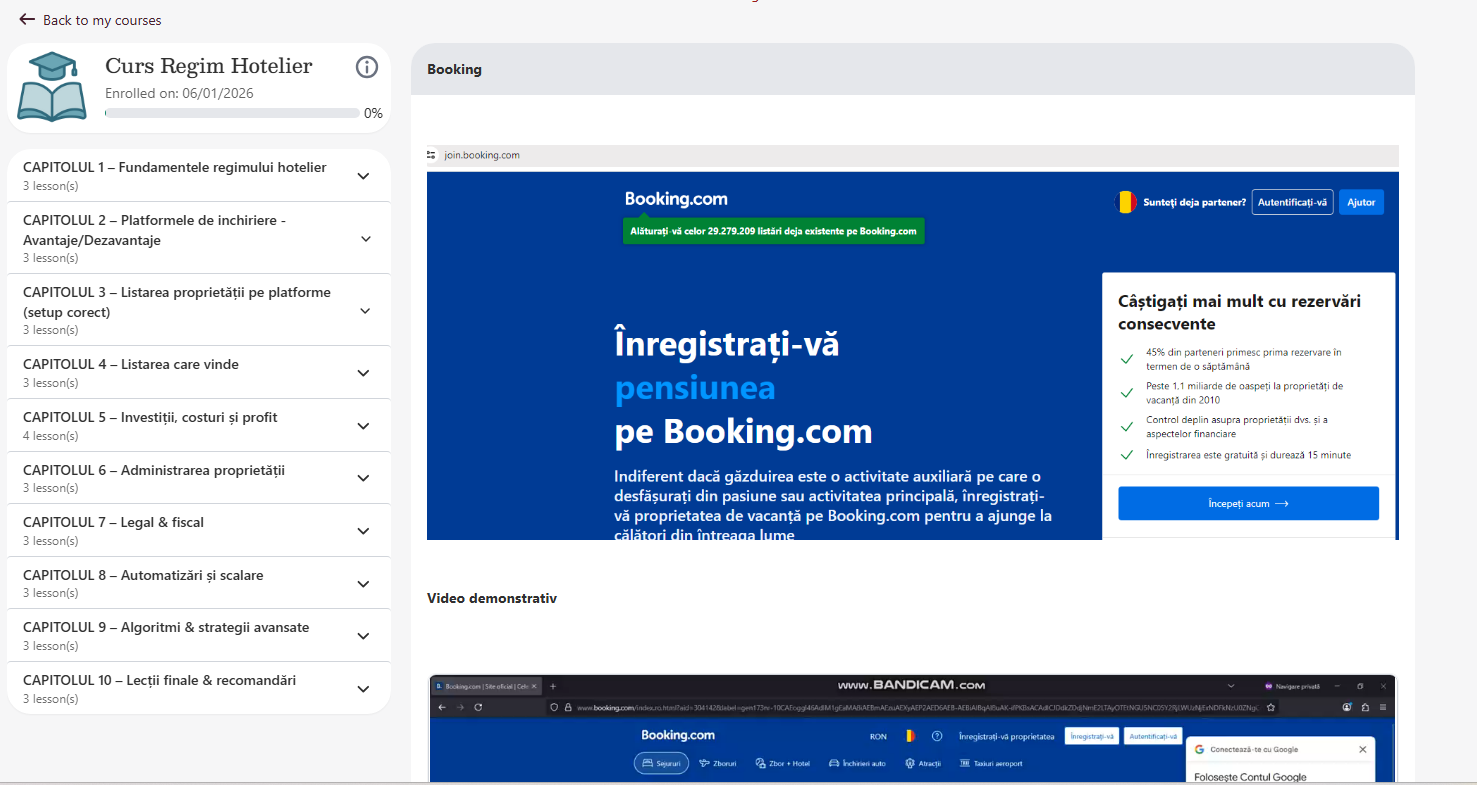Click the join.booking.com address text

pyautogui.click(x=482, y=155)
